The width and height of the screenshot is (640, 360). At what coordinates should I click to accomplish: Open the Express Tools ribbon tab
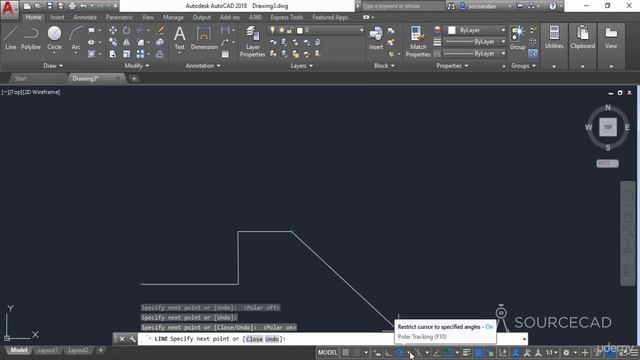287,17
